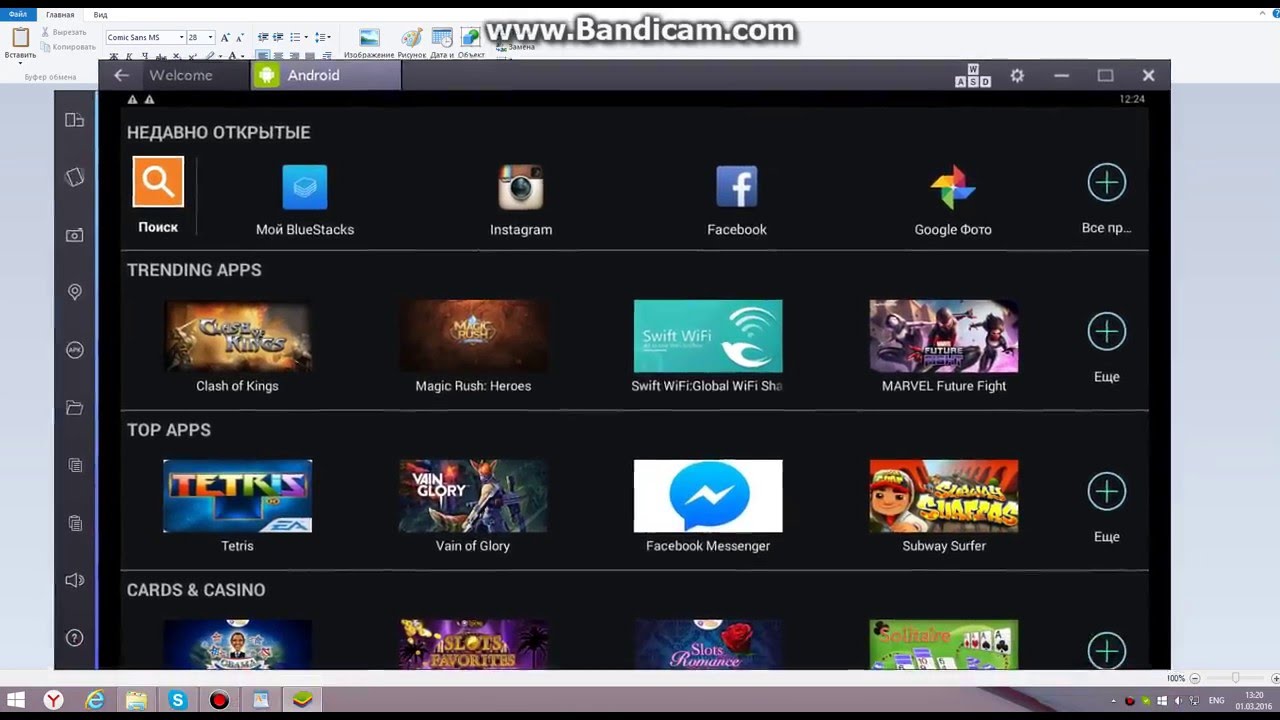Viewport: 1280px width, 720px height.
Task: Open Subway Surfer thumbnail
Action: coord(944,496)
